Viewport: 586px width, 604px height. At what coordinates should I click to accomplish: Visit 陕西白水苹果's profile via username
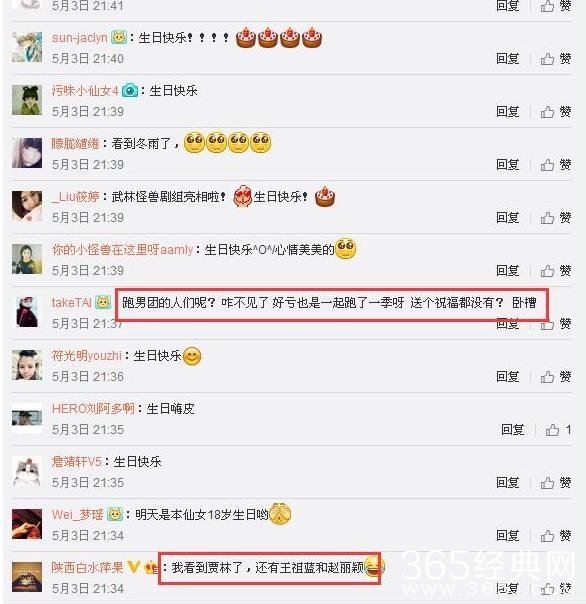(87, 567)
